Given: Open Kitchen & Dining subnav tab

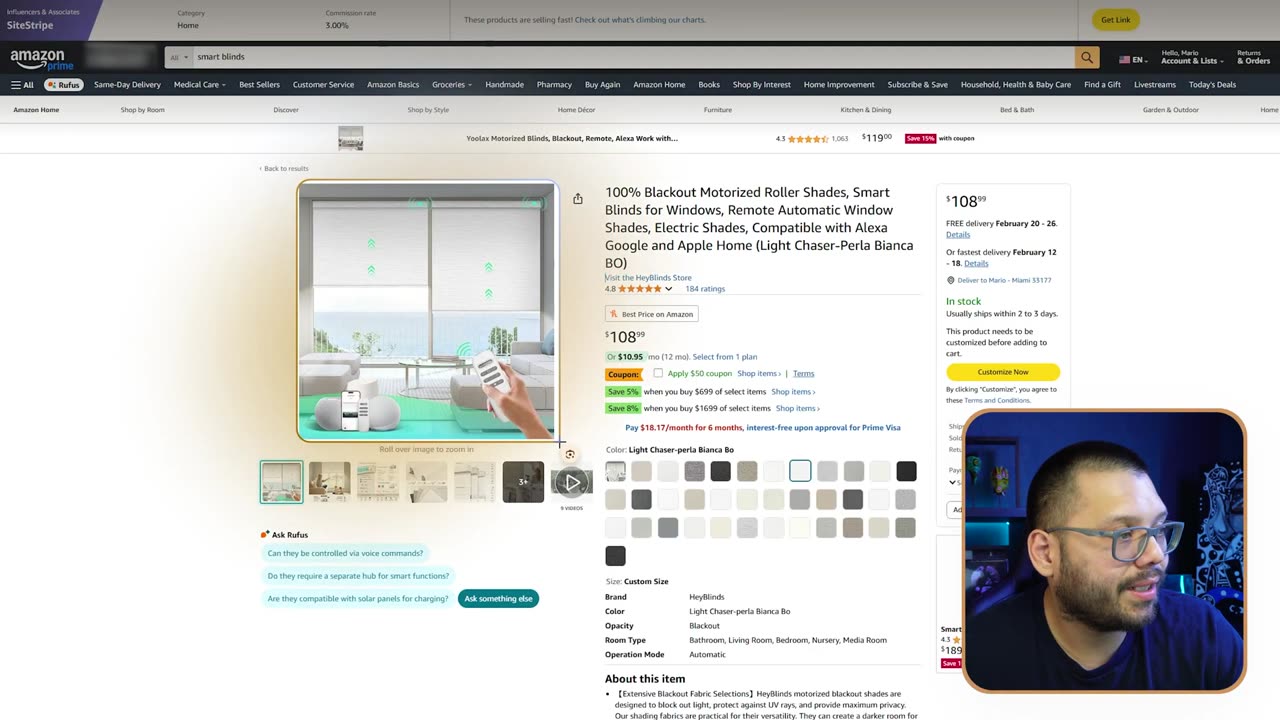Looking at the screenshot, I should (x=866, y=110).
